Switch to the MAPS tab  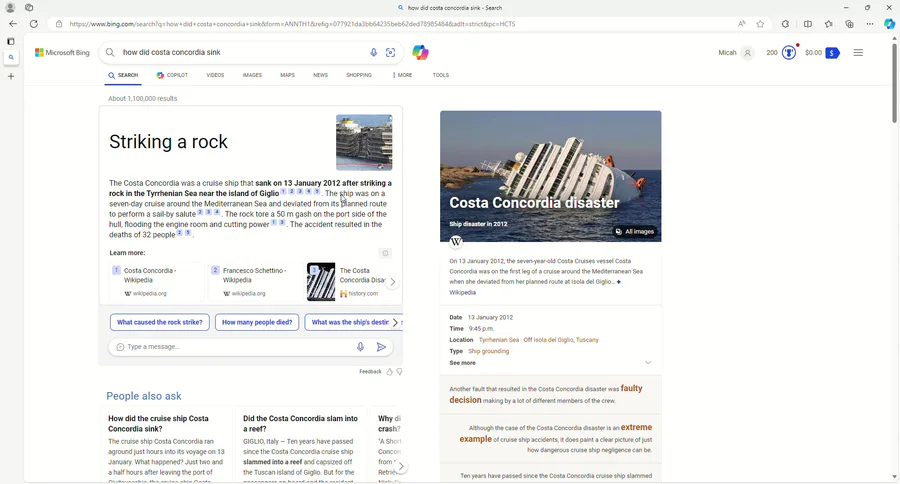point(288,75)
